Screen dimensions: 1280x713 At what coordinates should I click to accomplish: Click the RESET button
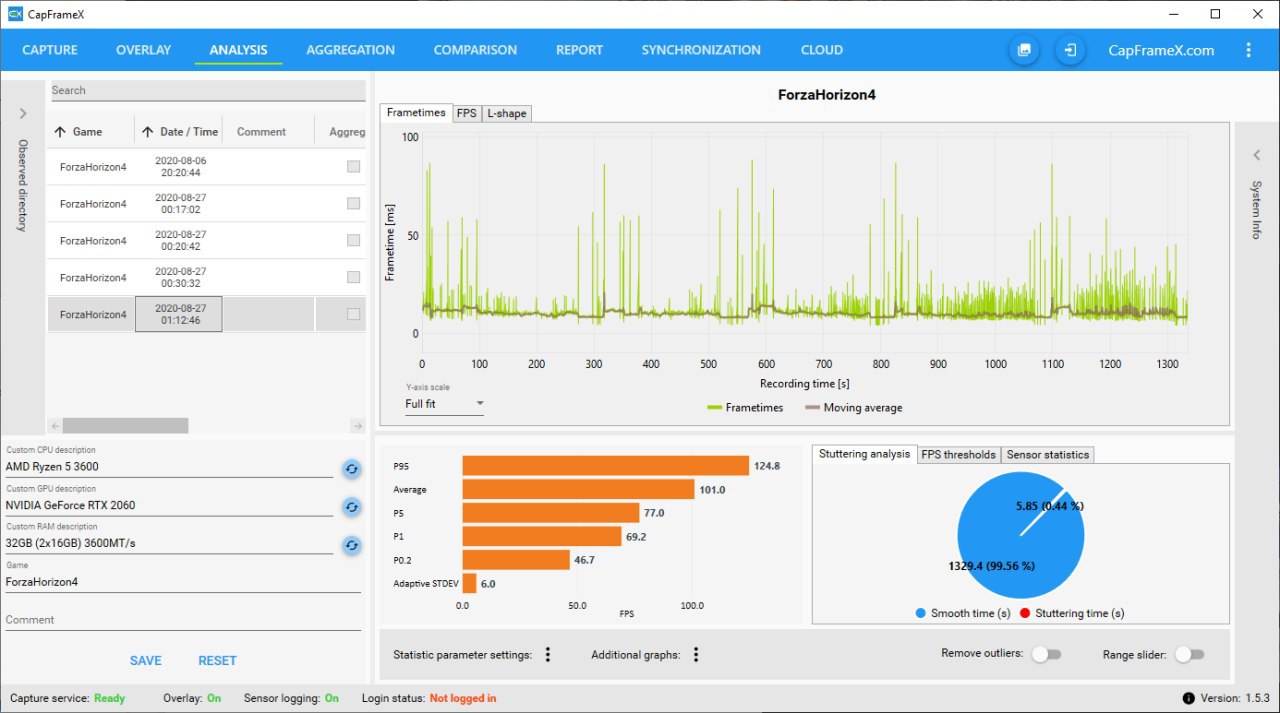pos(217,661)
